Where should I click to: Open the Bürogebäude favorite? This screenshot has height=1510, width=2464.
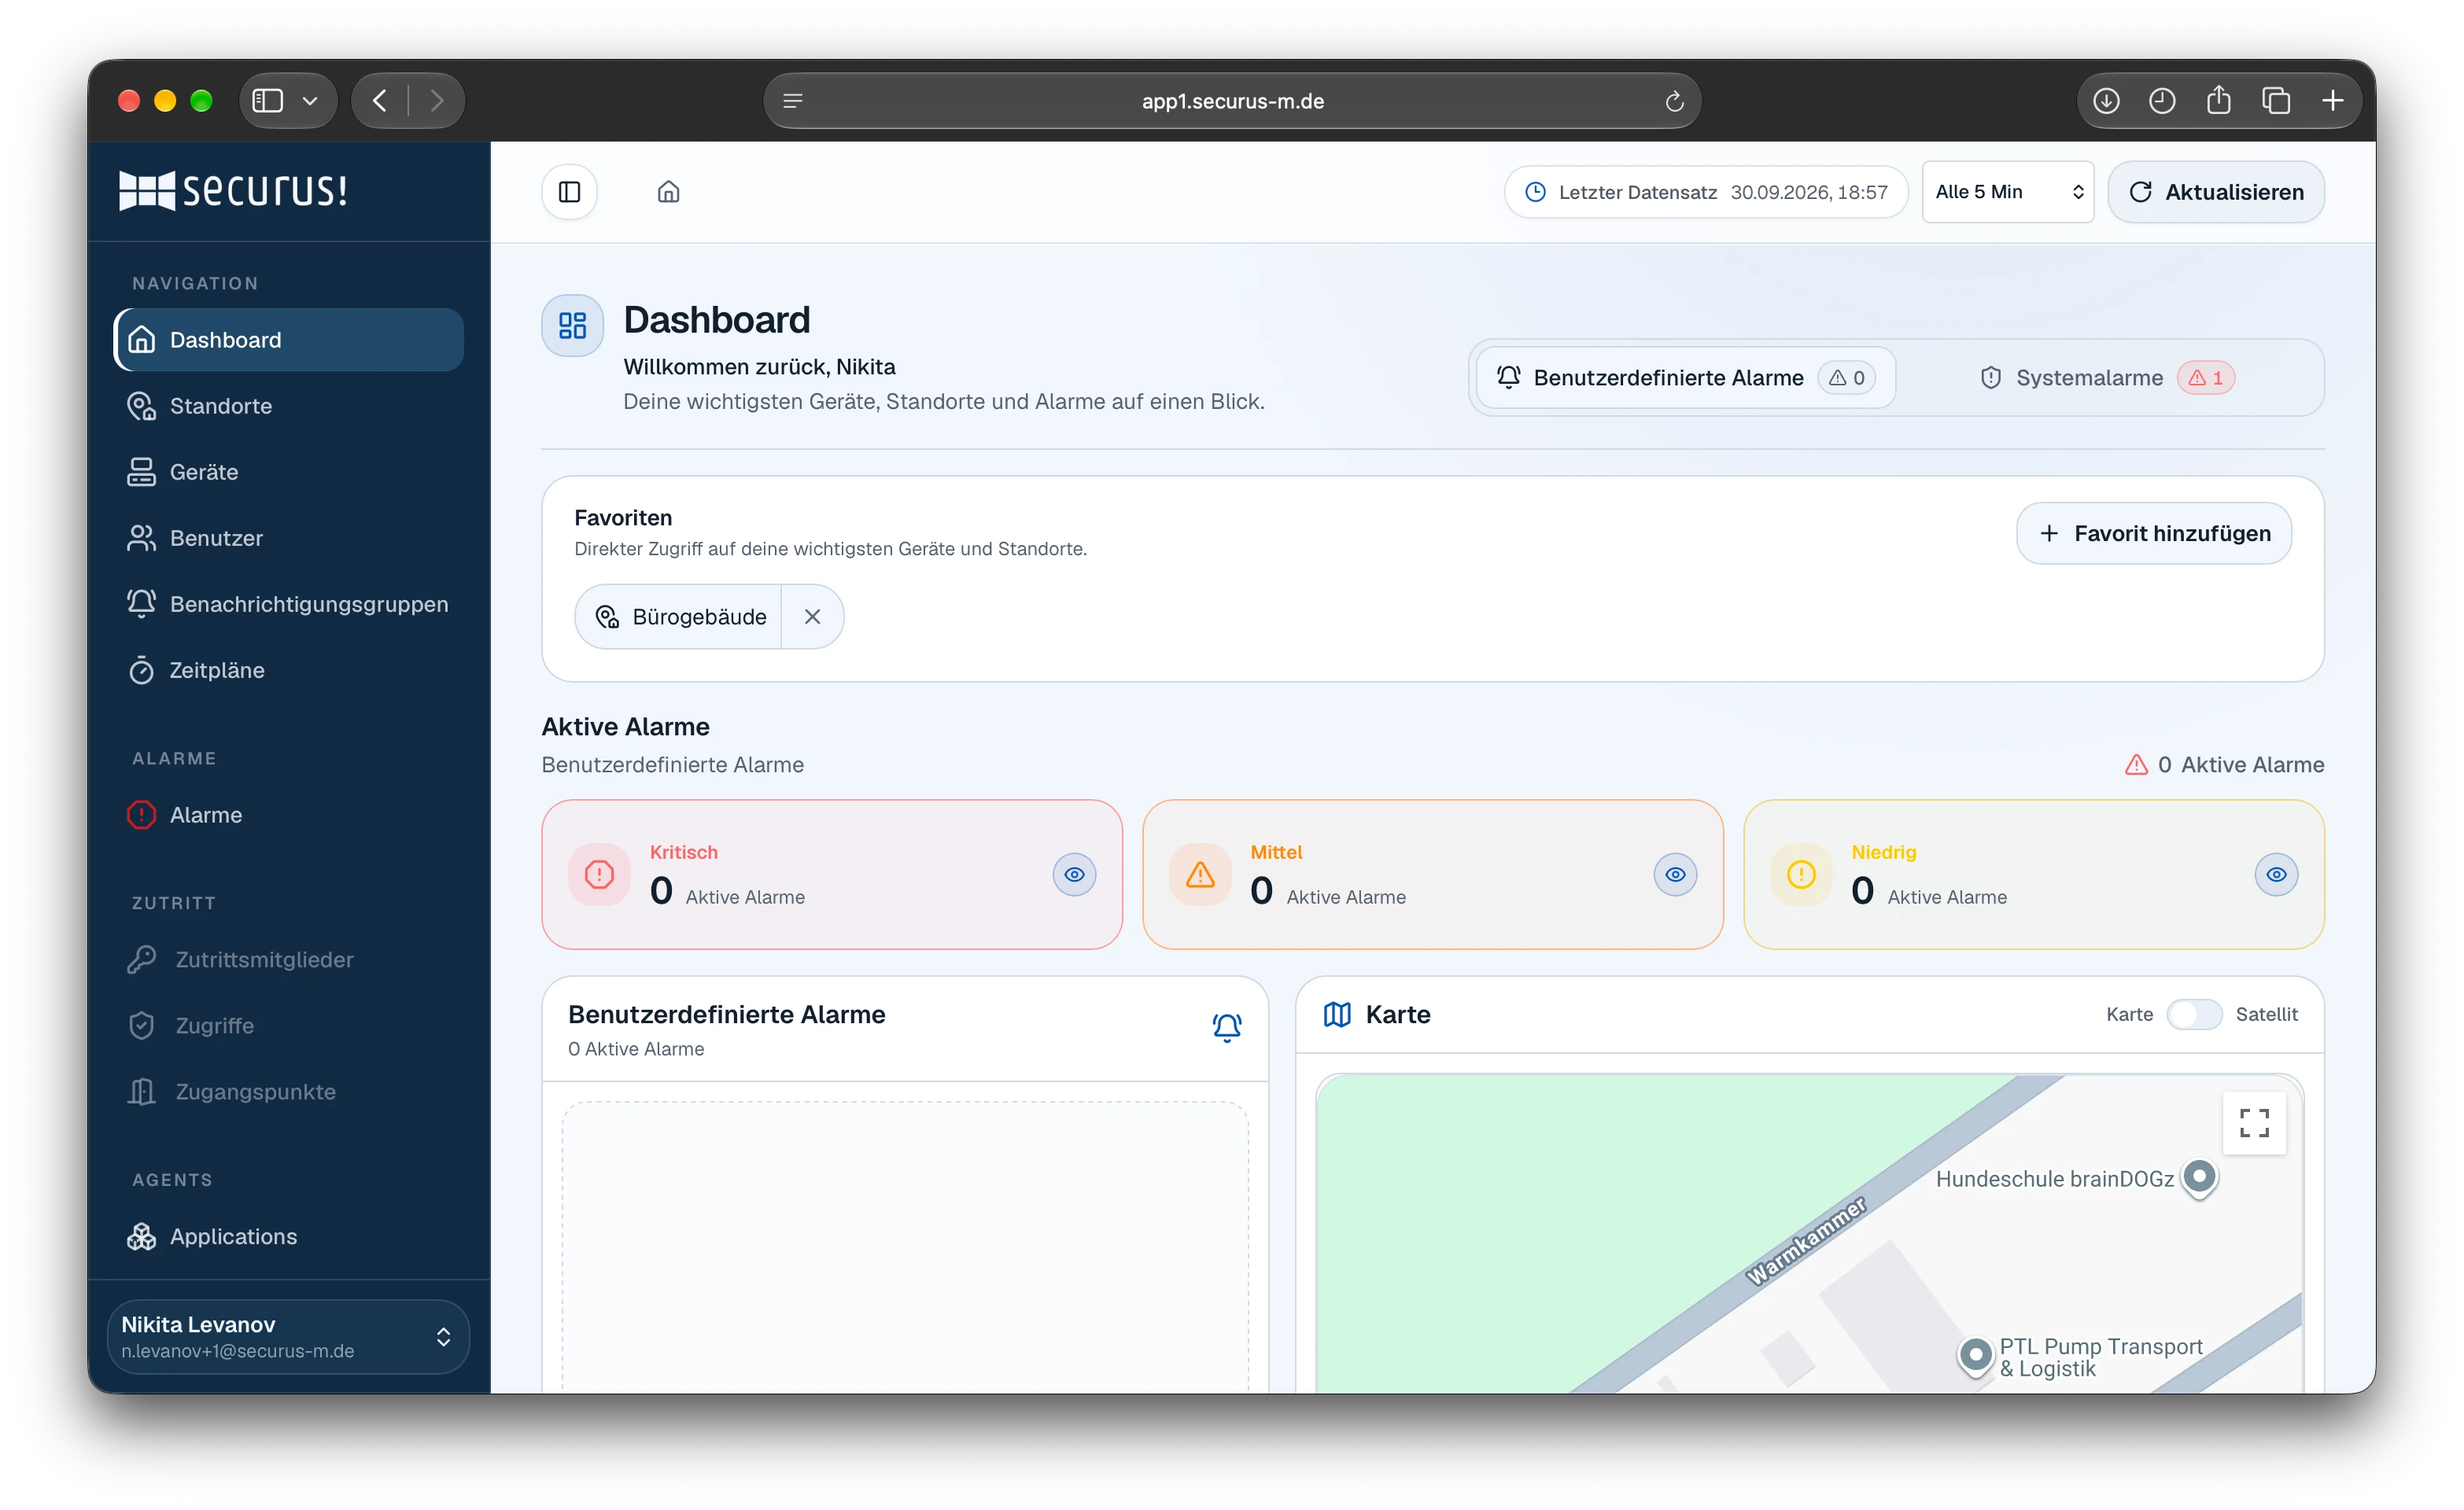tap(679, 616)
